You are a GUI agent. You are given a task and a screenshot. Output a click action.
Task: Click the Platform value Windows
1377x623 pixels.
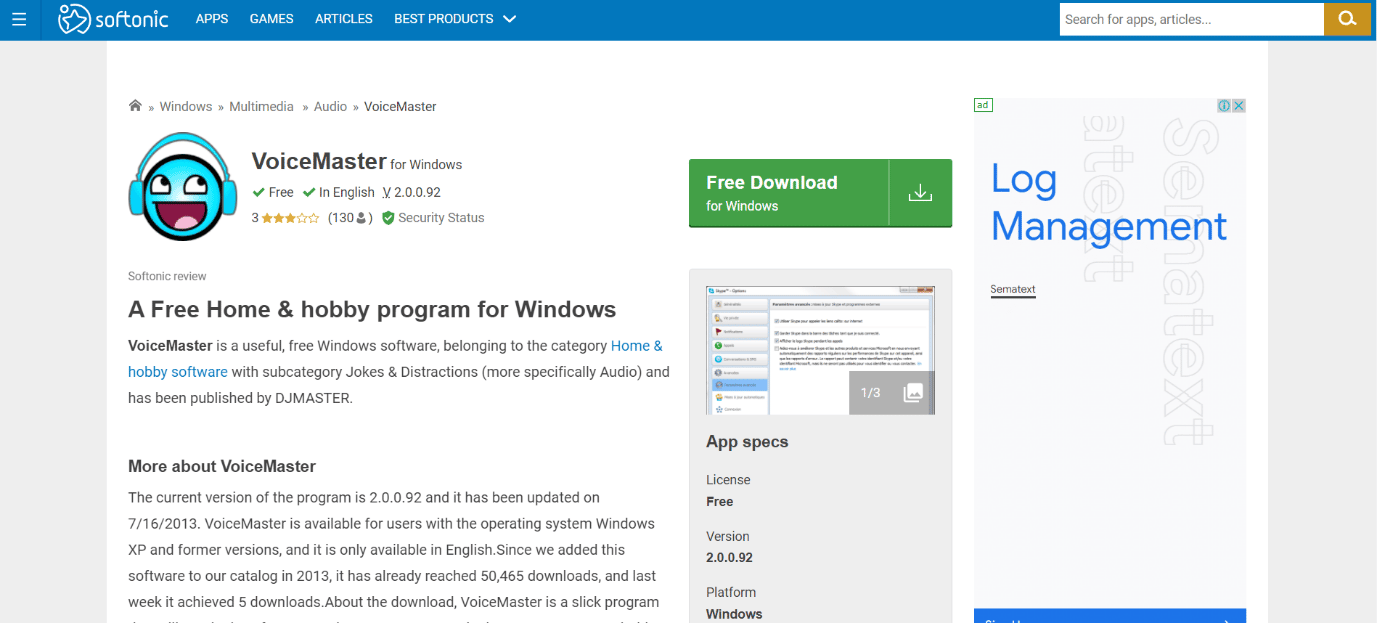point(734,614)
